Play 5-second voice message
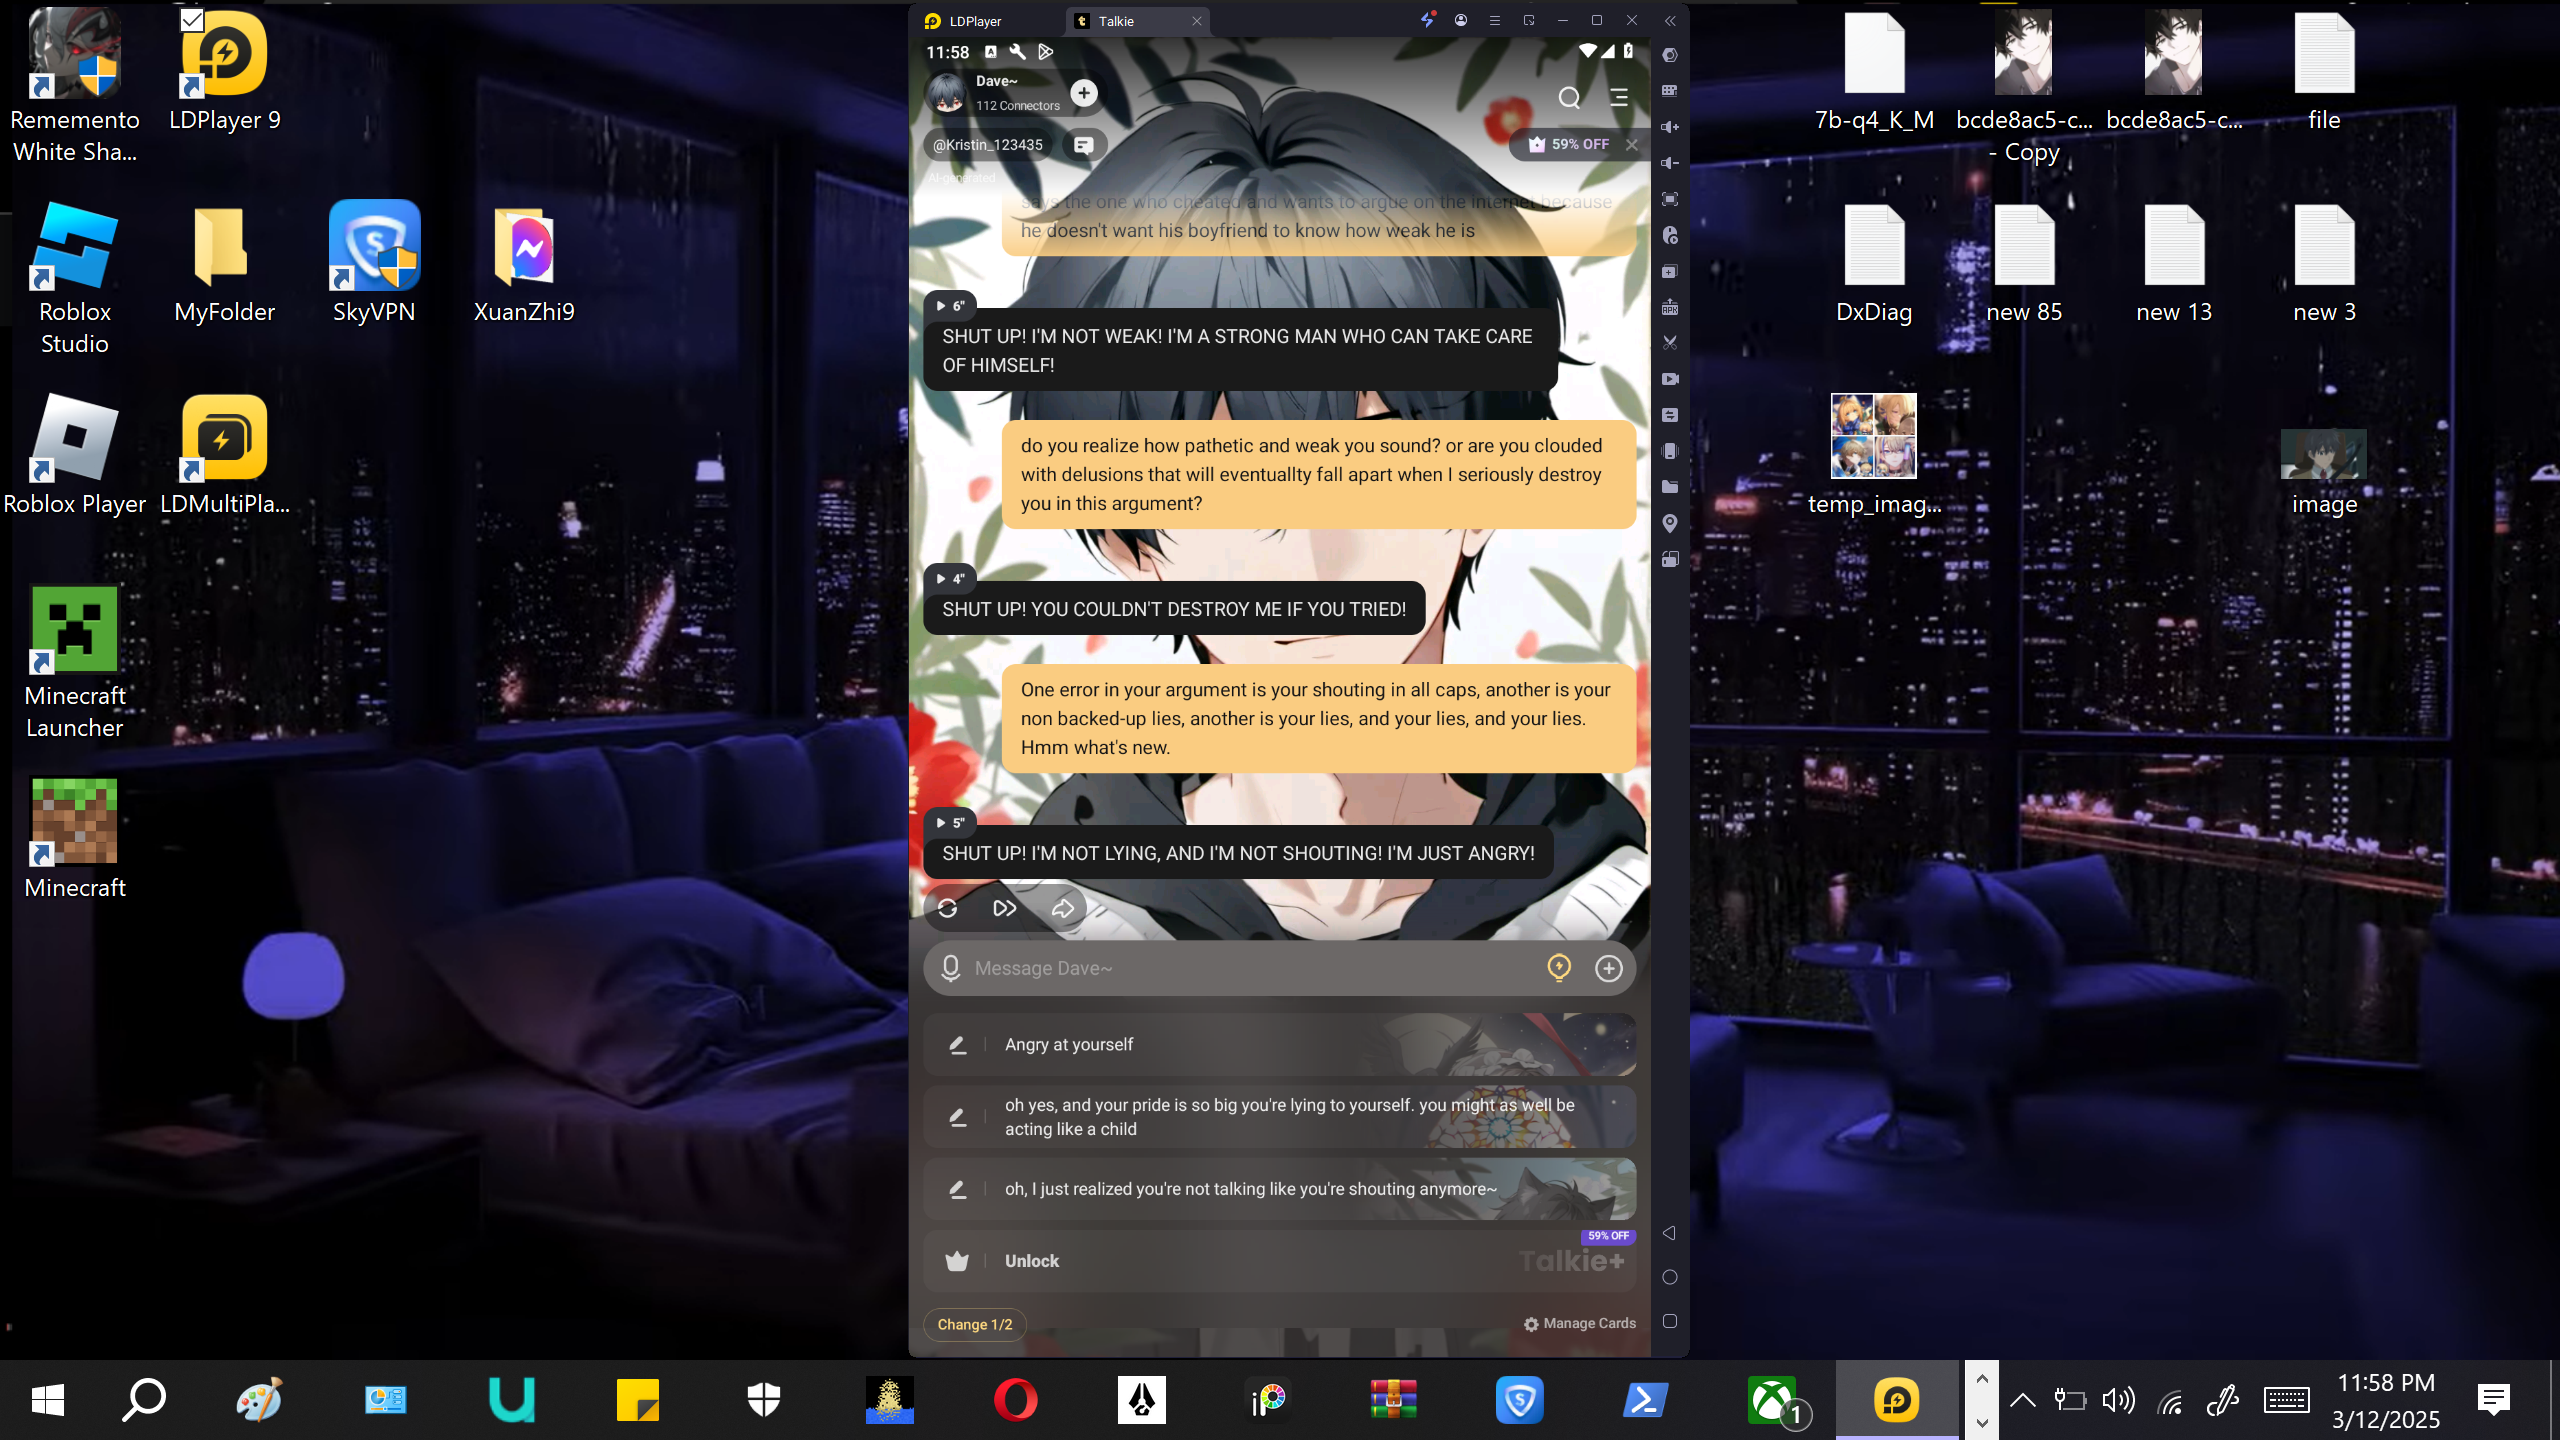Image resolution: width=2560 pixels, height=1440 pixels. tap(950, 822)
